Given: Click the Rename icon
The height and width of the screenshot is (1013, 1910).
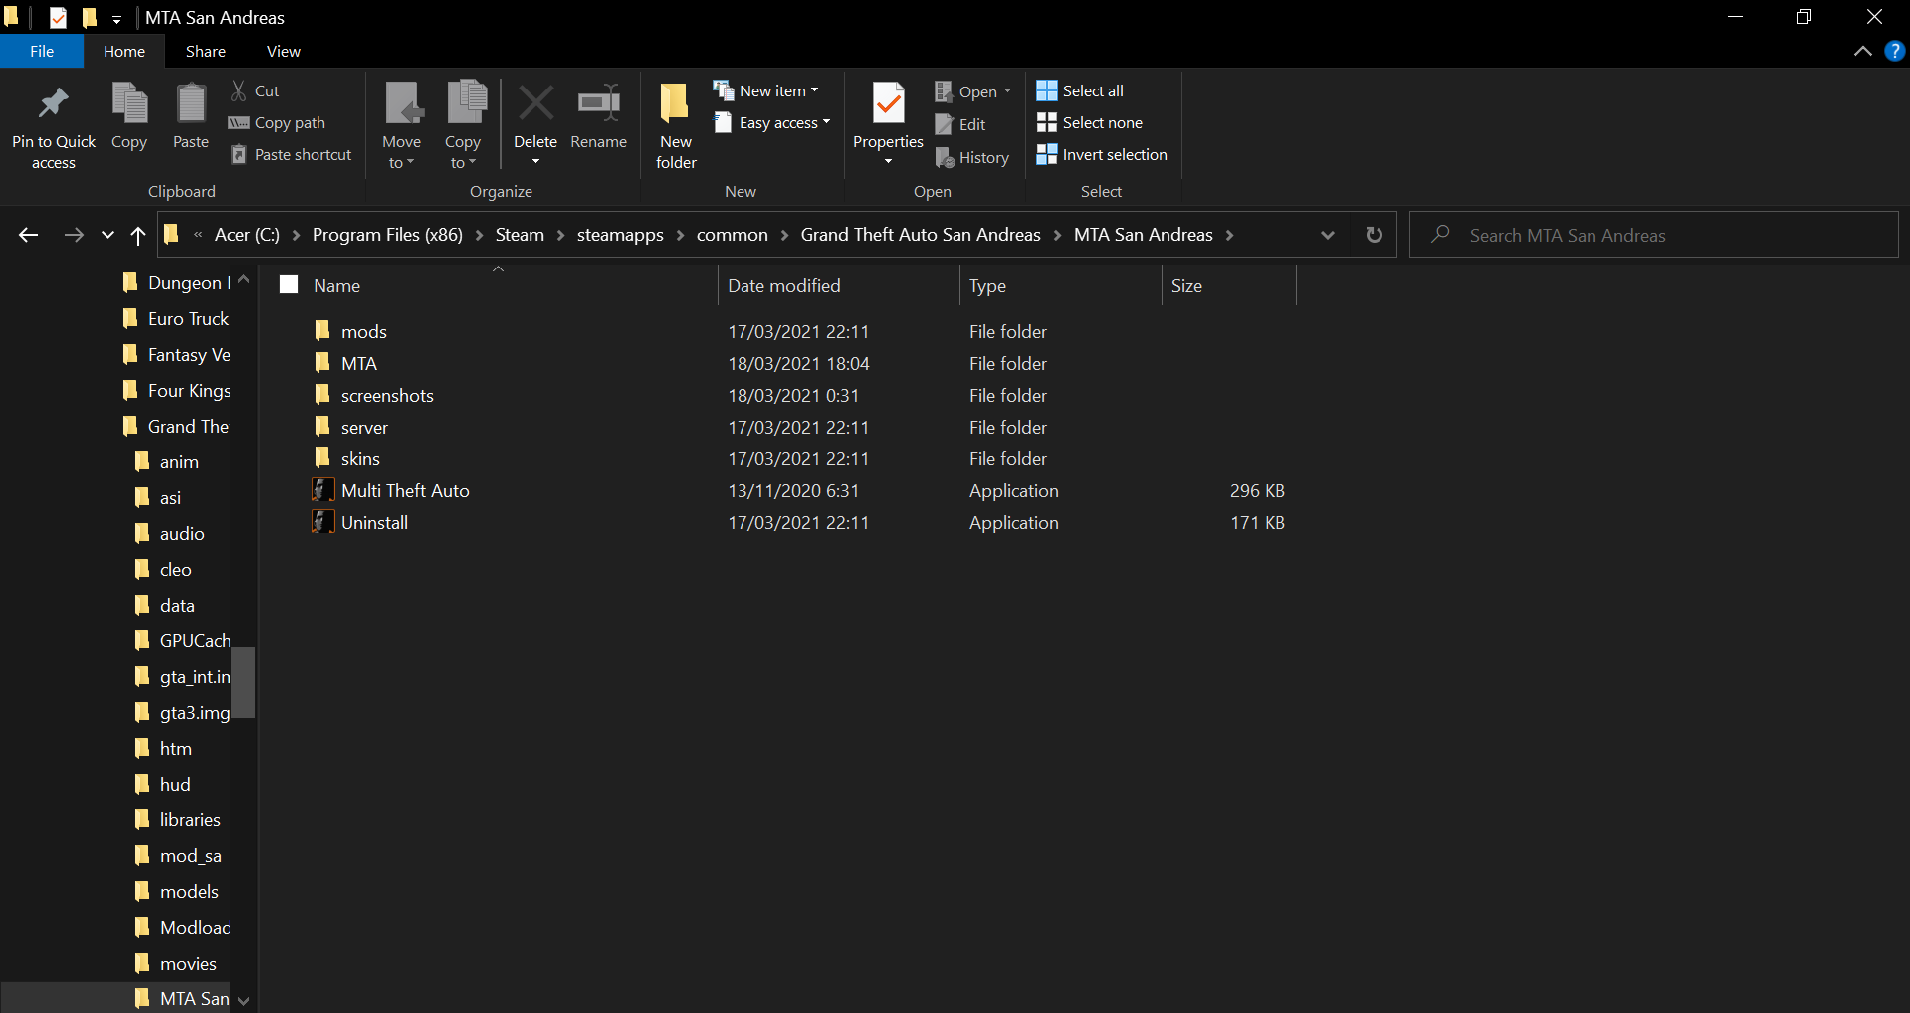Looking at the screenshot, I should [599, 103].
